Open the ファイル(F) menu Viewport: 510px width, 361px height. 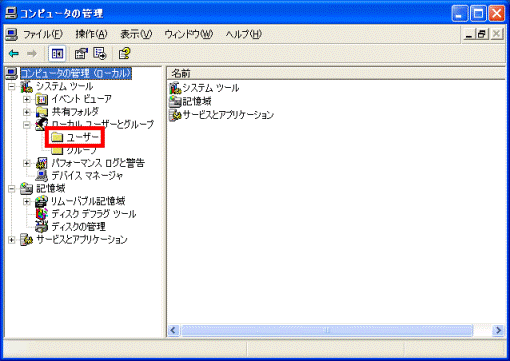[x=43, y=34]
